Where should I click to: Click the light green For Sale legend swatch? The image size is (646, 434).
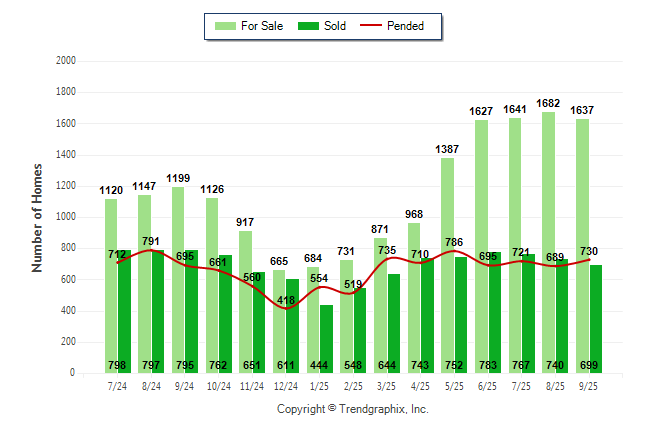point(226,26)
